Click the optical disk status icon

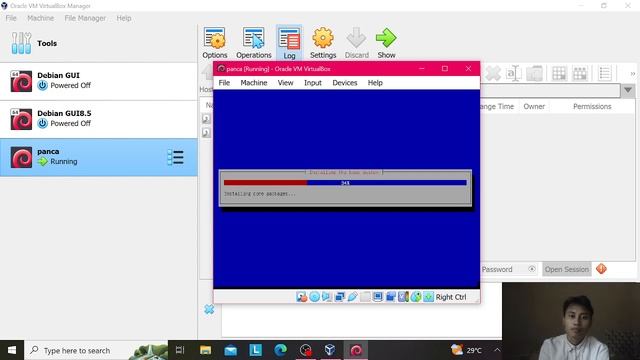(x=314, y=297)
